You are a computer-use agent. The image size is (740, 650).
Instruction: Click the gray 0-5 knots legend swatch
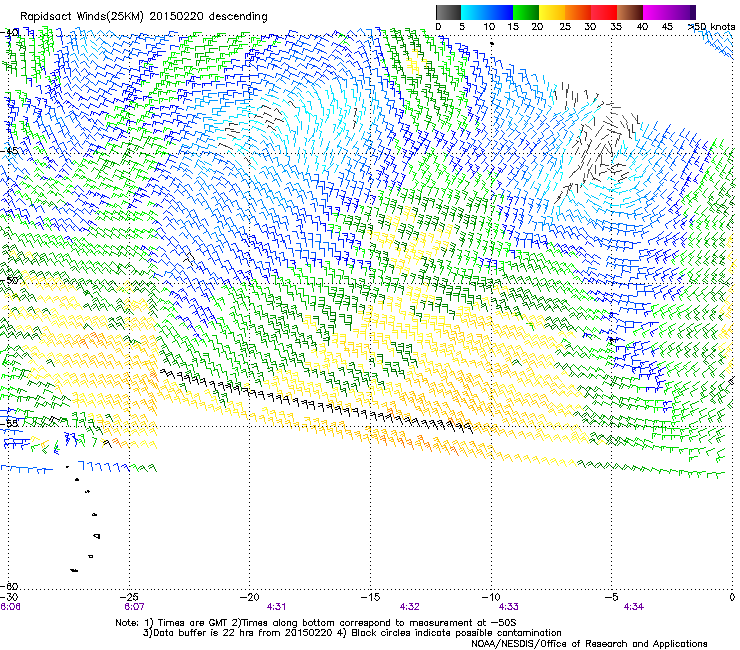[x=448, y=12]
